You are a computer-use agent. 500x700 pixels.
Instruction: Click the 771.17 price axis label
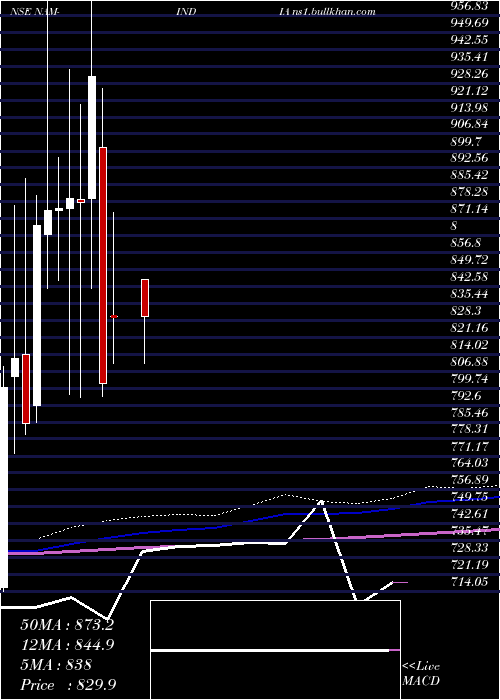coord(469,446)
